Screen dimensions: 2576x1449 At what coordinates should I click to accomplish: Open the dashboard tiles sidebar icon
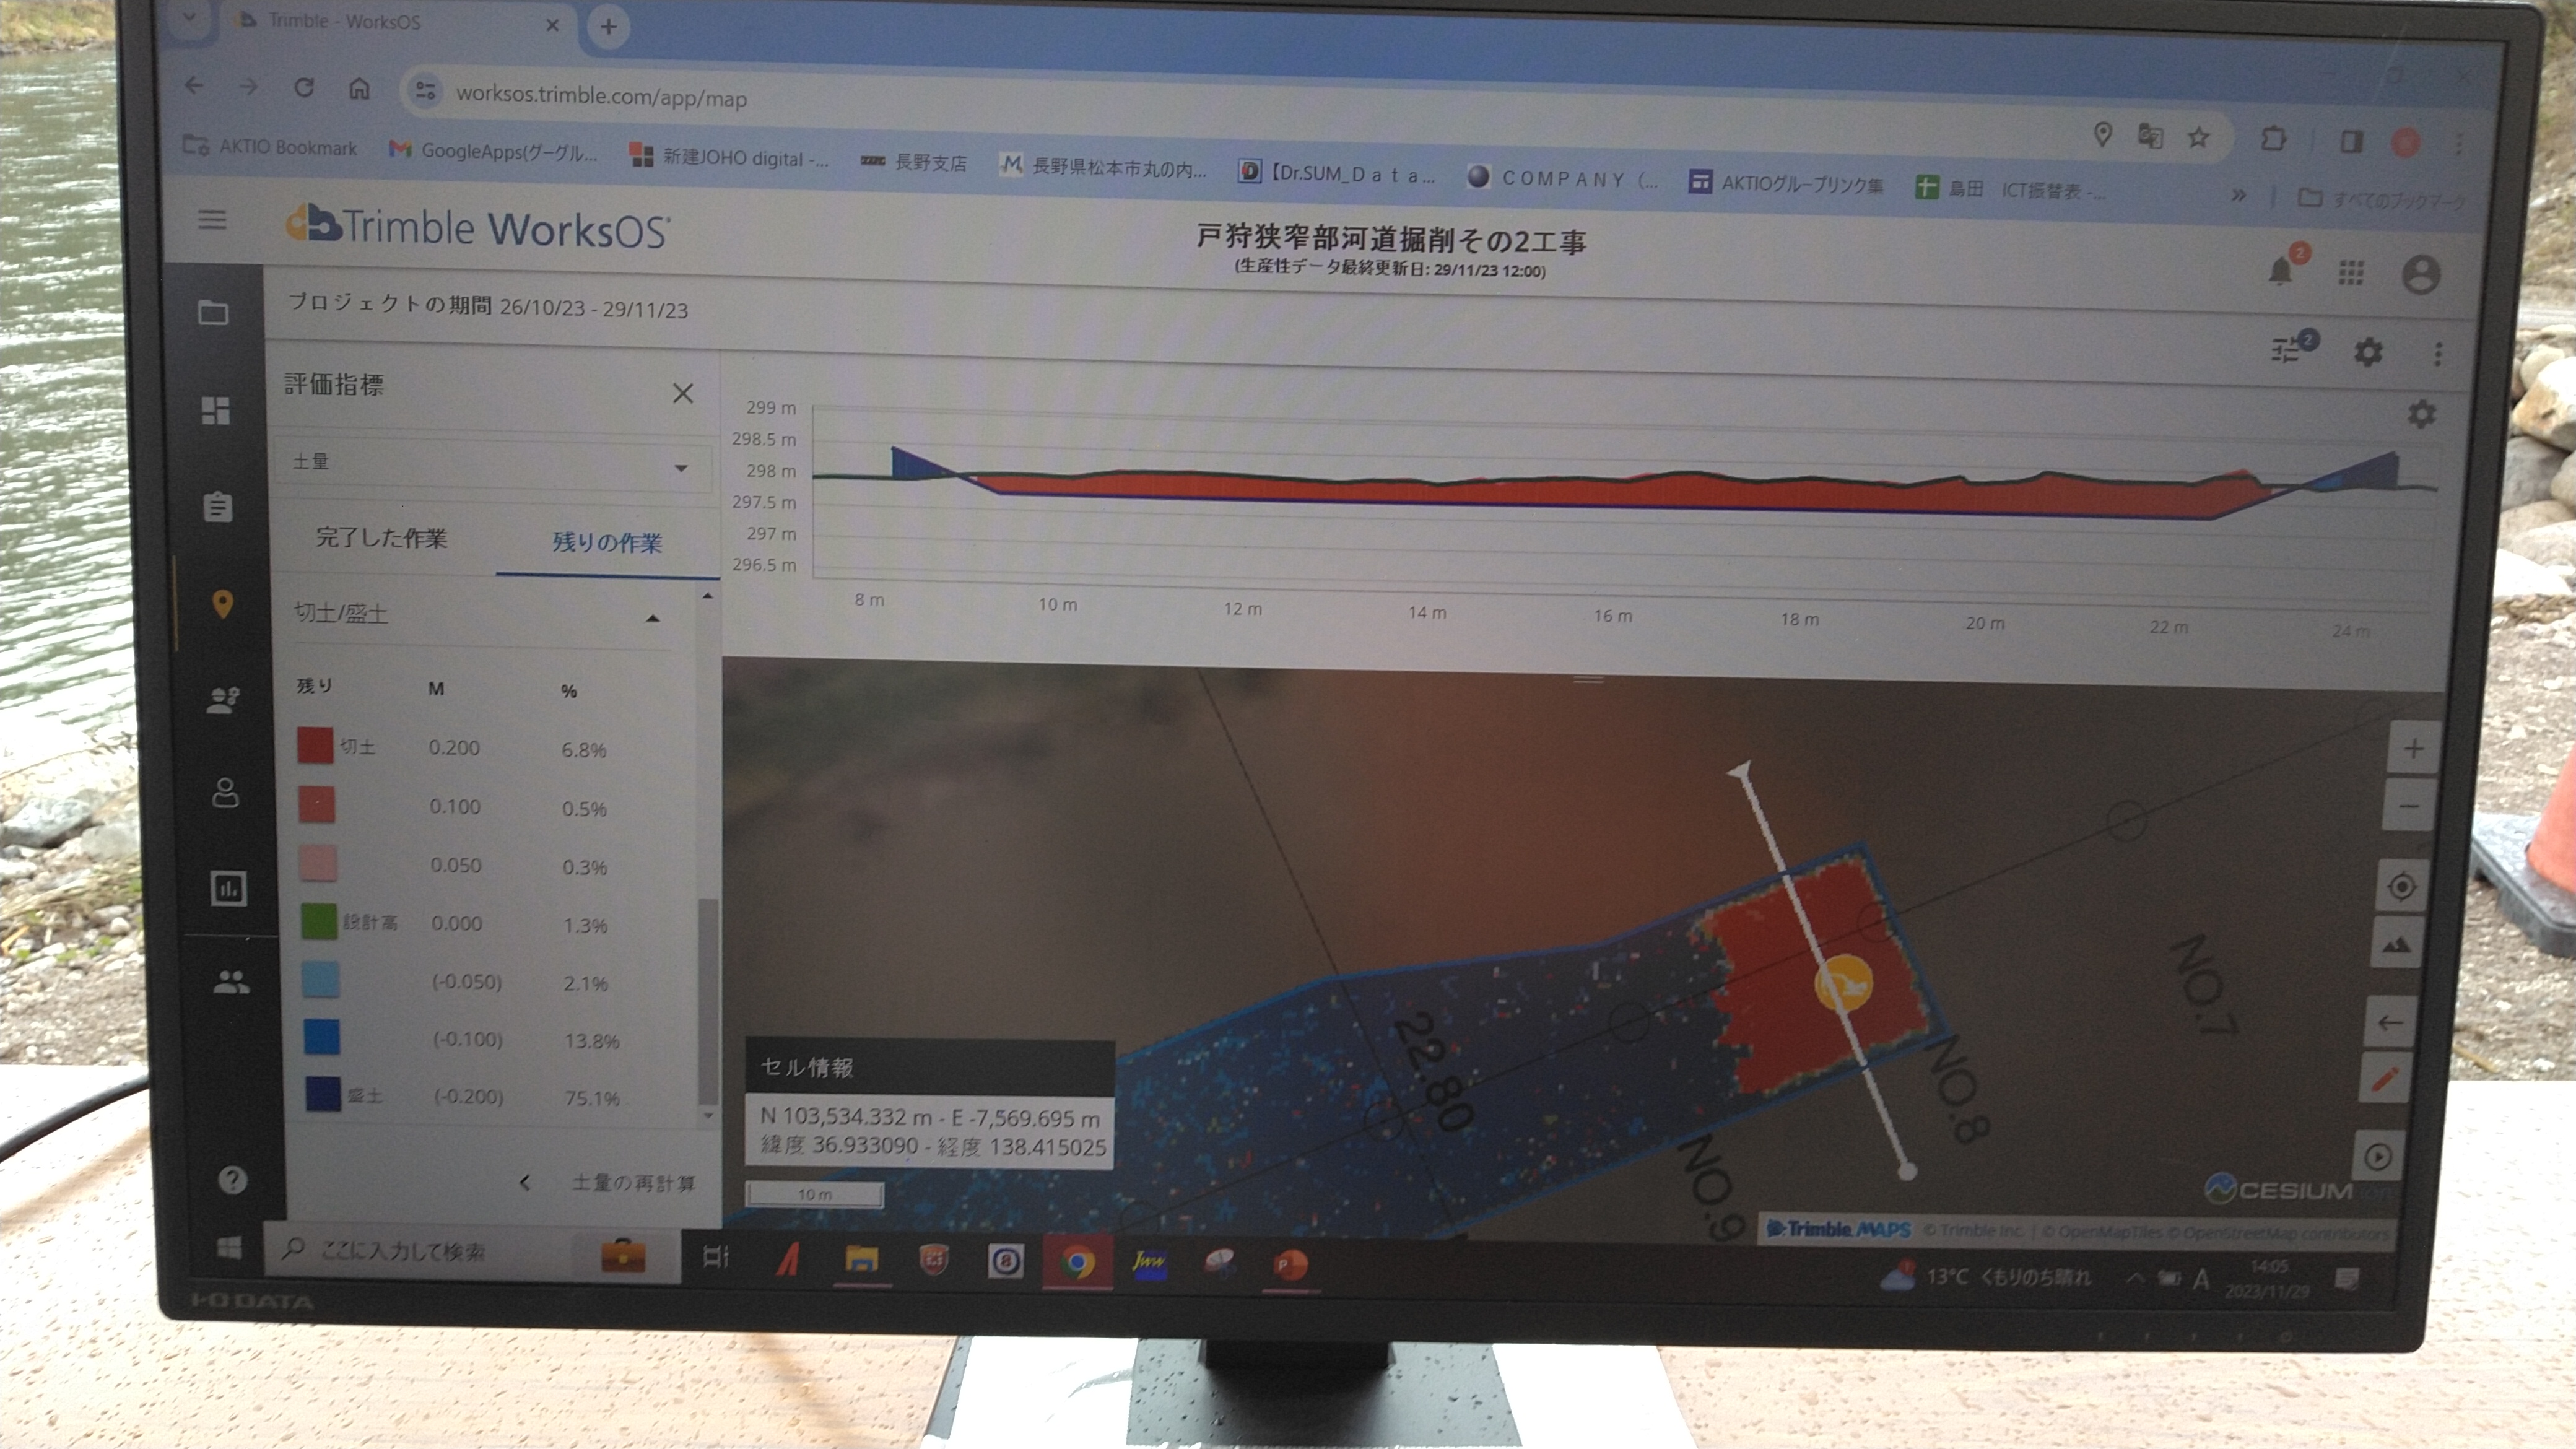click(x=216, y=410)
